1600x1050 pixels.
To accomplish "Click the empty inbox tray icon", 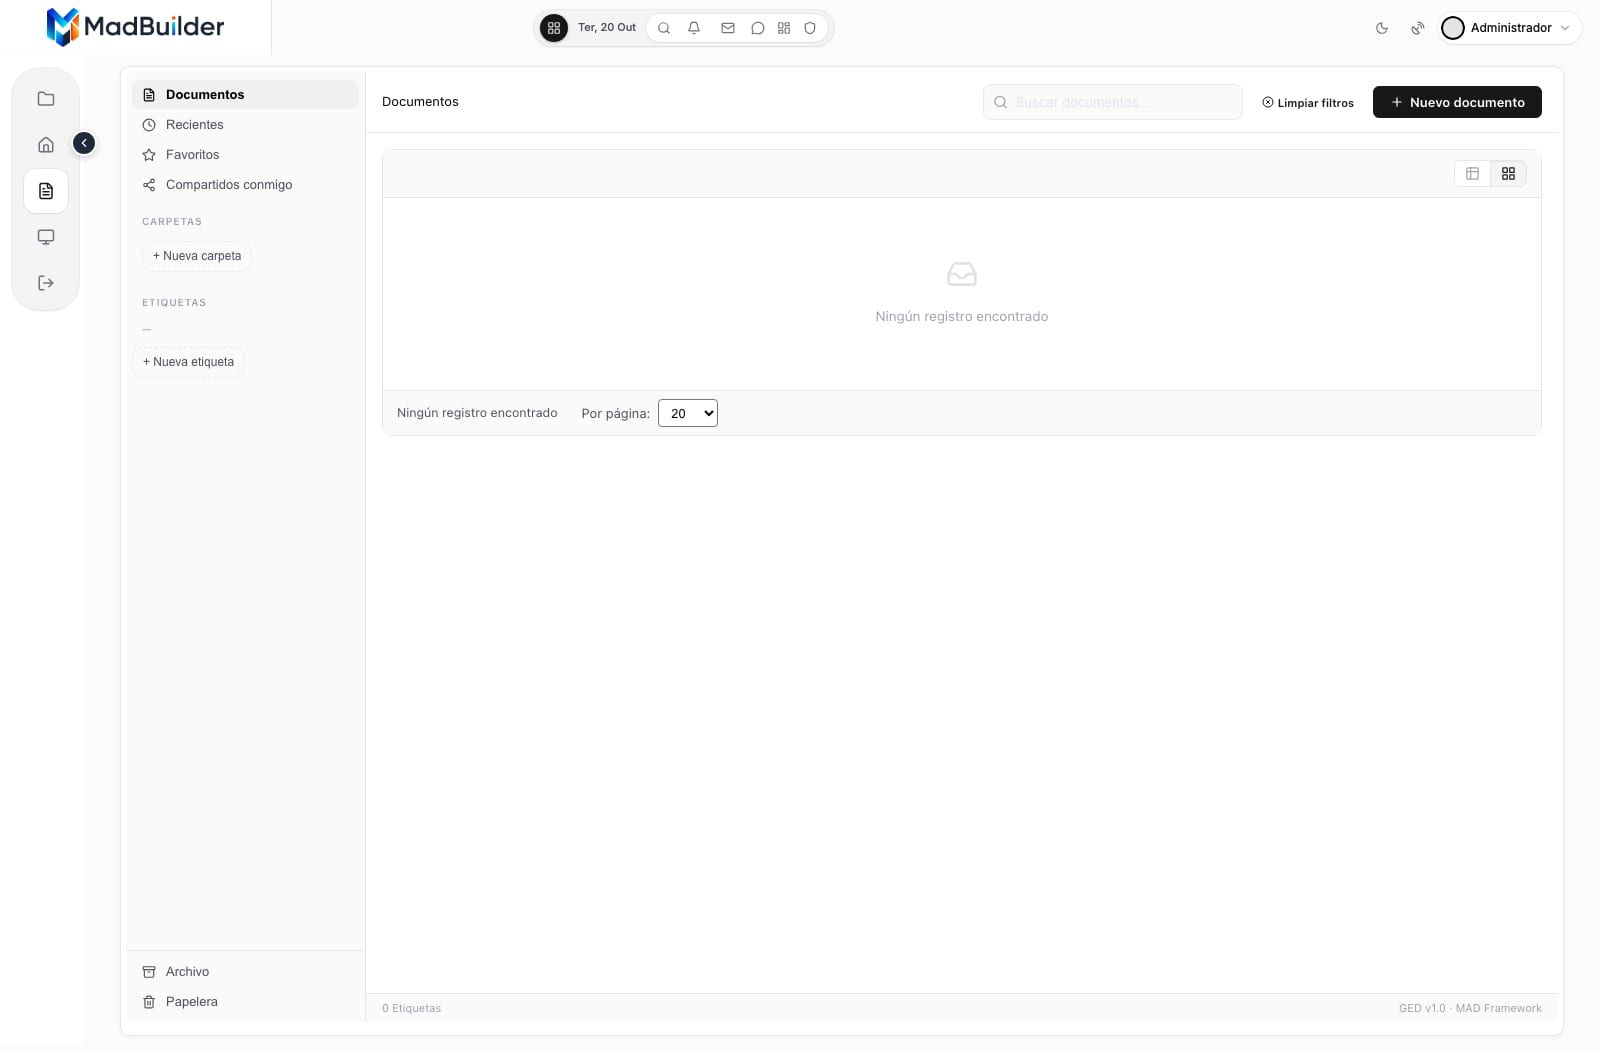I will pyautogui.click(x=962, y=274).
